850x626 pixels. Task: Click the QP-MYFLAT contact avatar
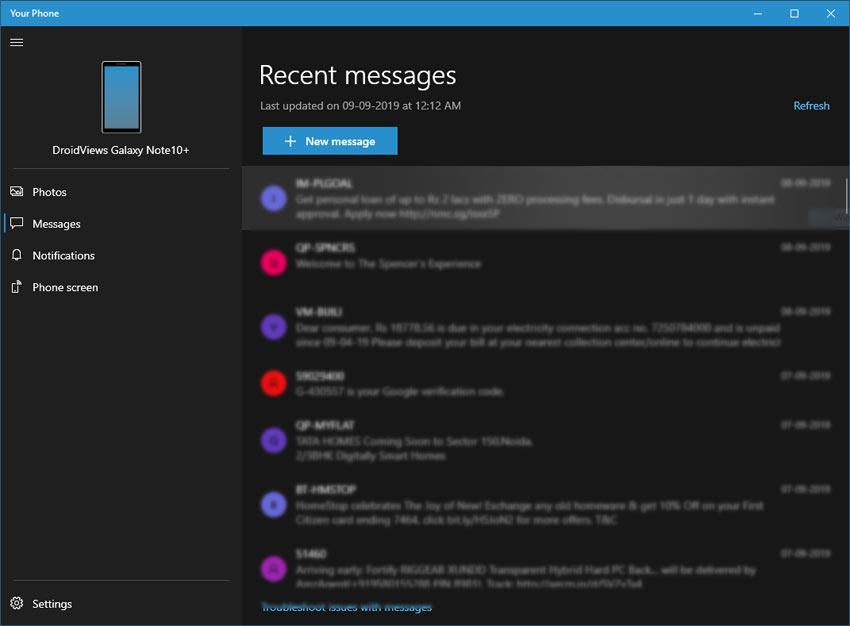[x=274, y=440]
